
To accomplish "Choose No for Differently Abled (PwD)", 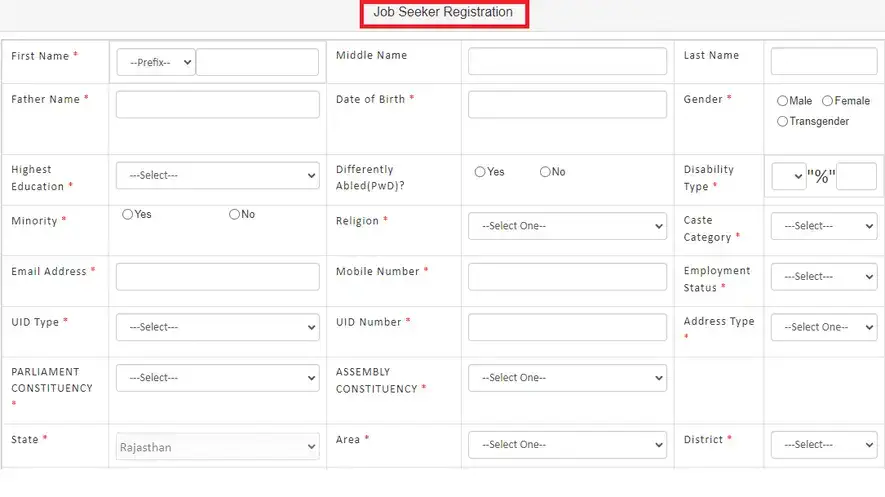I will (x=545, y=171).
